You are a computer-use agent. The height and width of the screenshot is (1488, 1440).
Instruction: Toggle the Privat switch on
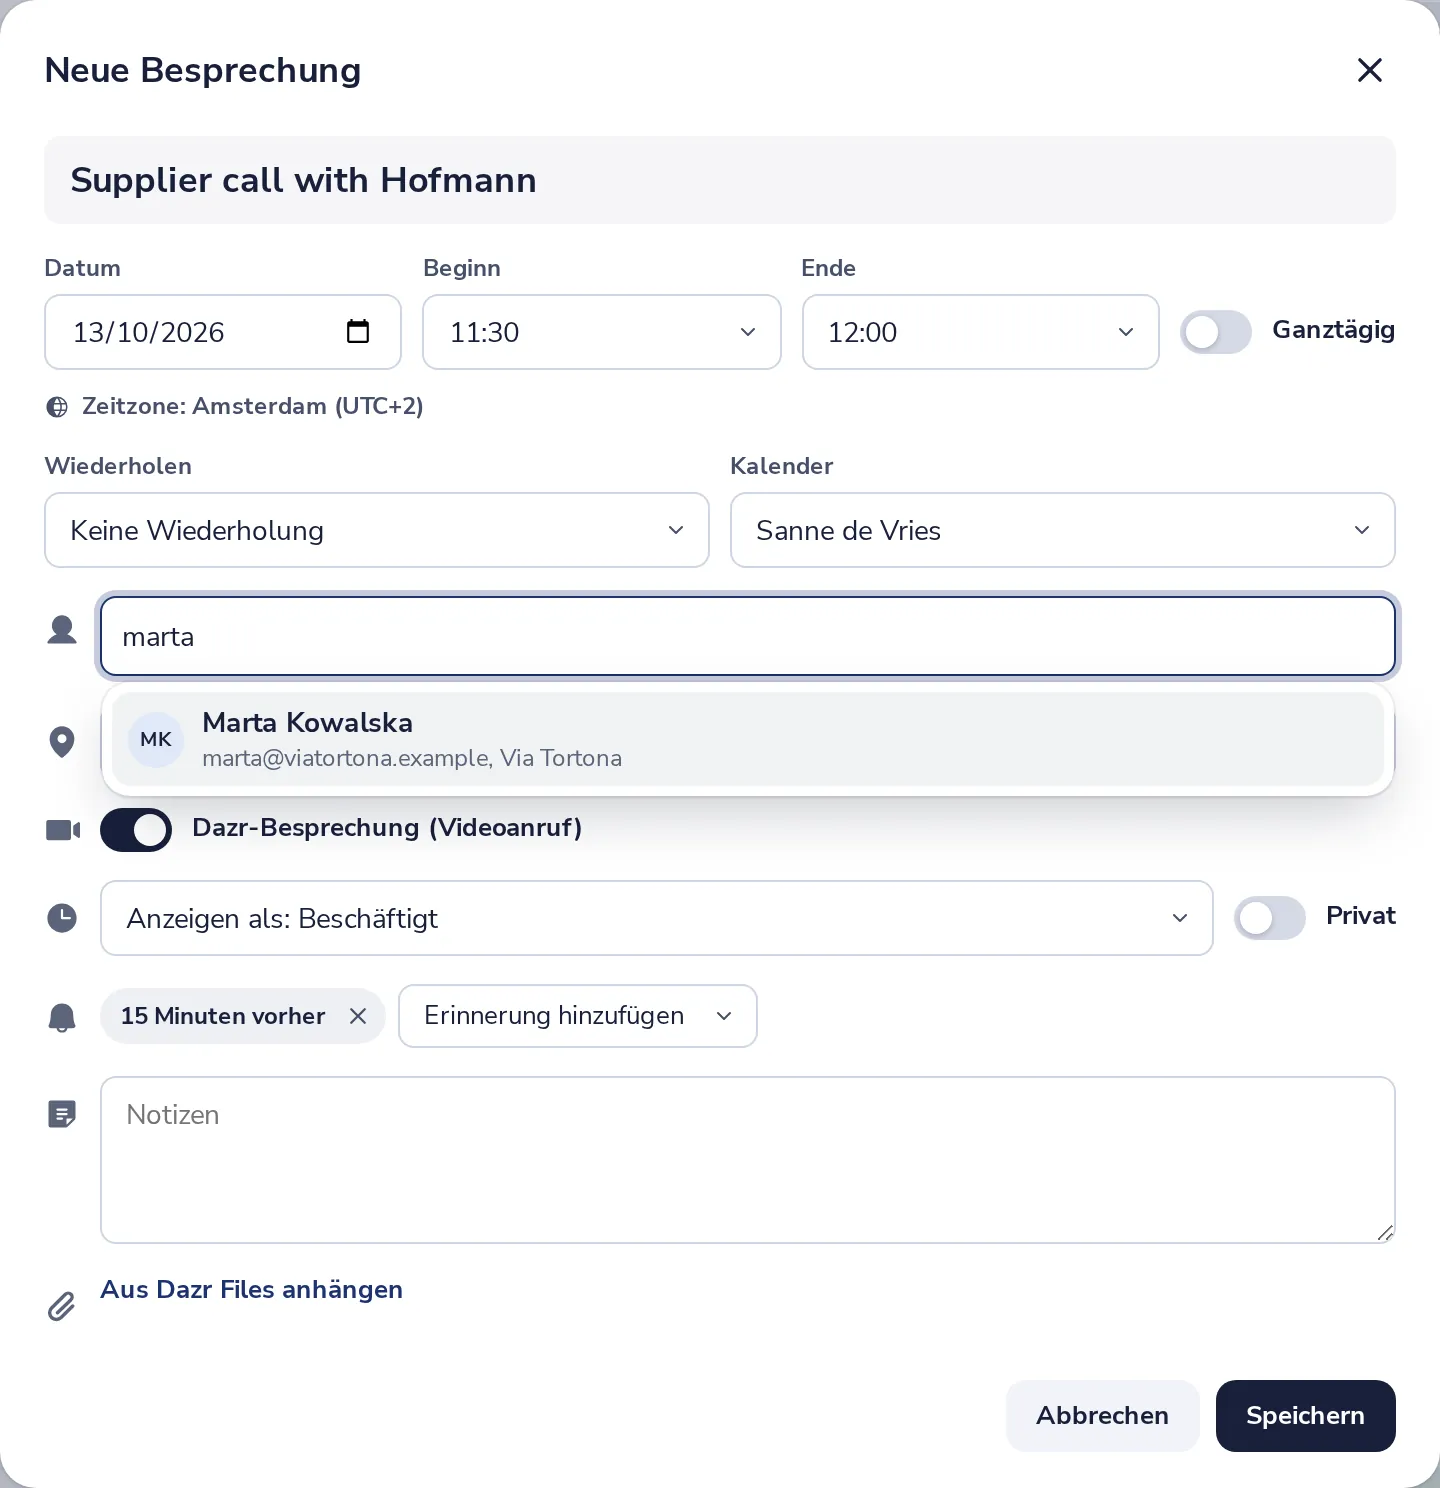click(x=1270, y=918)
